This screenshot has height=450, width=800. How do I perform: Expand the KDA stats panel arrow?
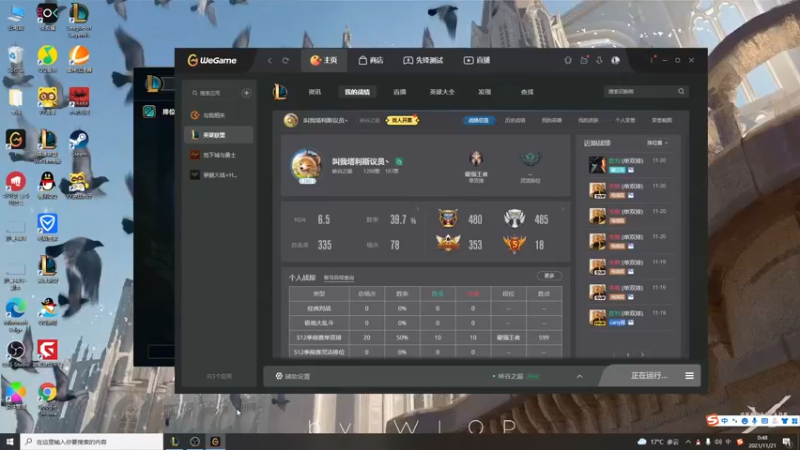click(x=418, y=209)
